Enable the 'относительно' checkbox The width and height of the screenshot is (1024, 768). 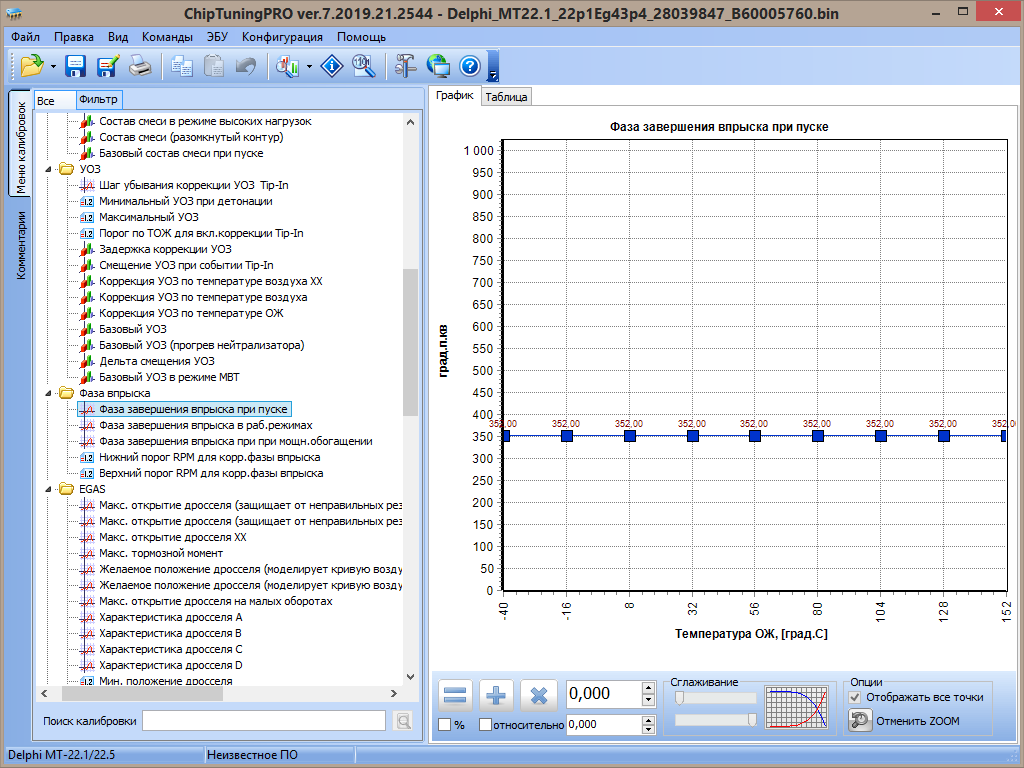(x=486, y=724)
